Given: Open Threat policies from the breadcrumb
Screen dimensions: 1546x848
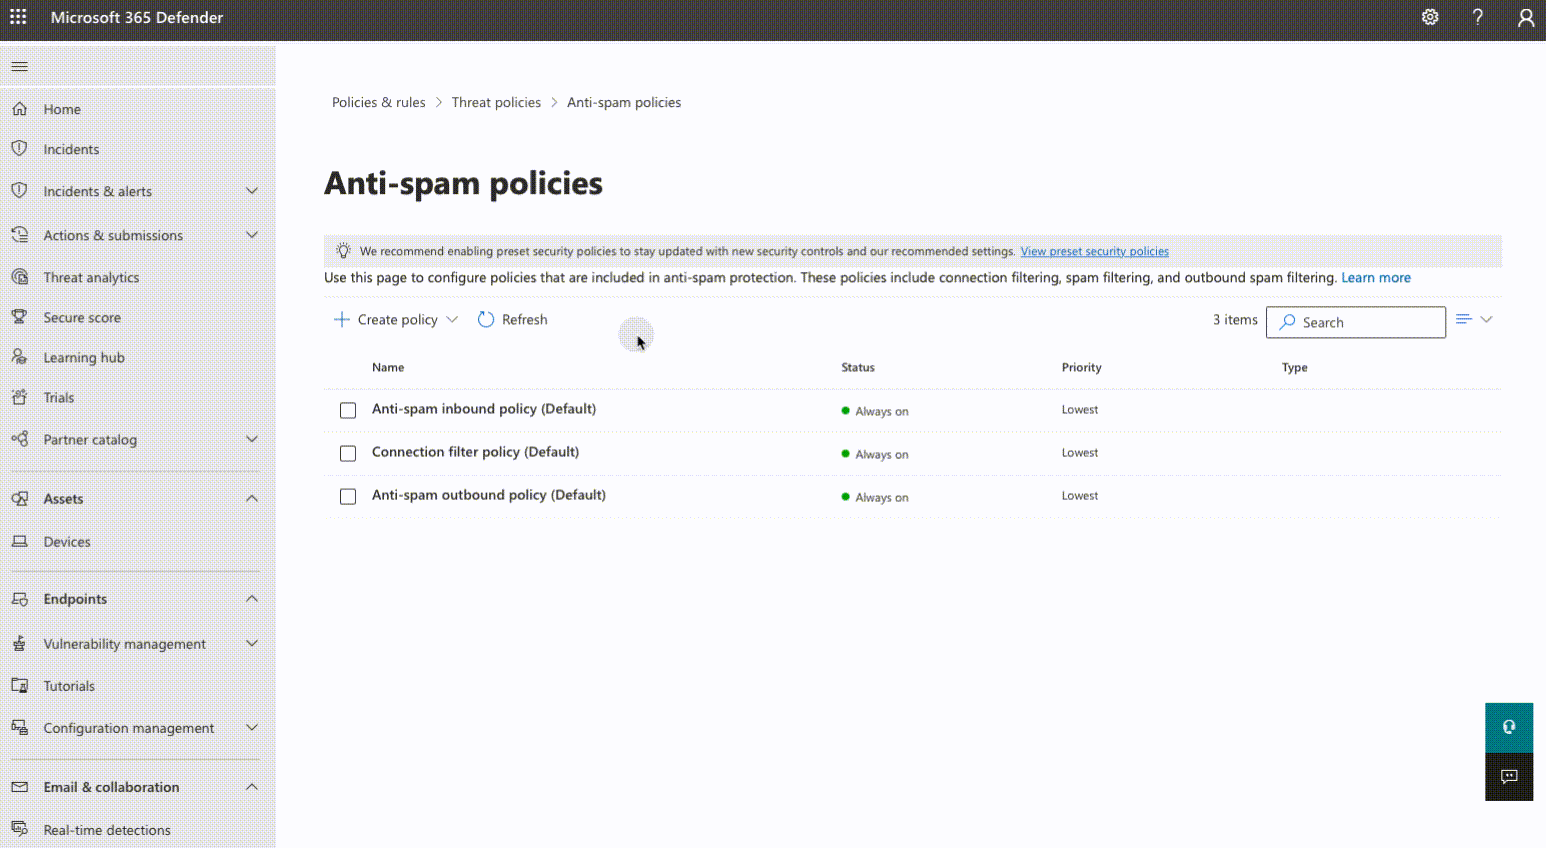Looking at the screenshot, I should click(x=496, y=101).
